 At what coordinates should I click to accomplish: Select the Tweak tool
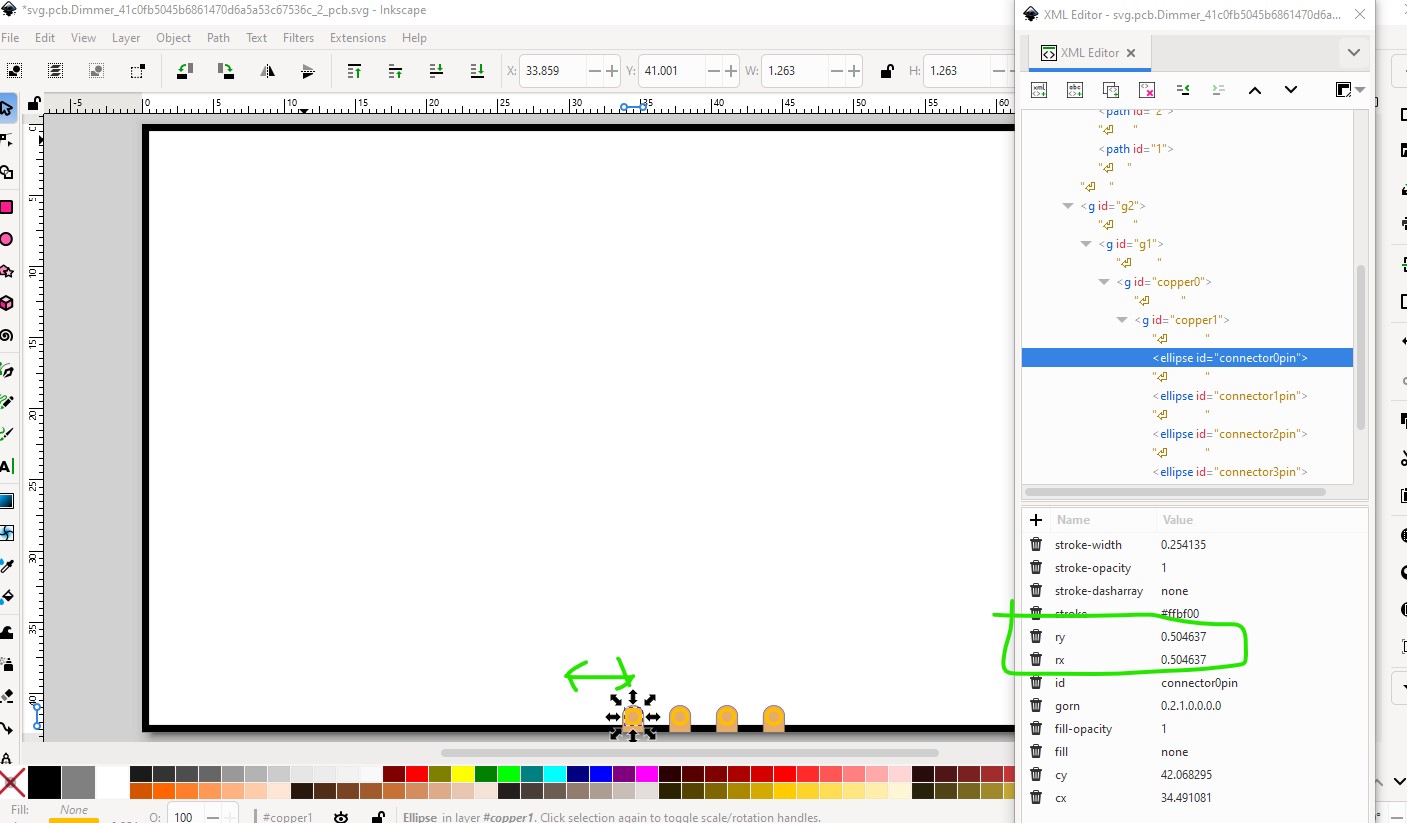[x=6, y=631]
